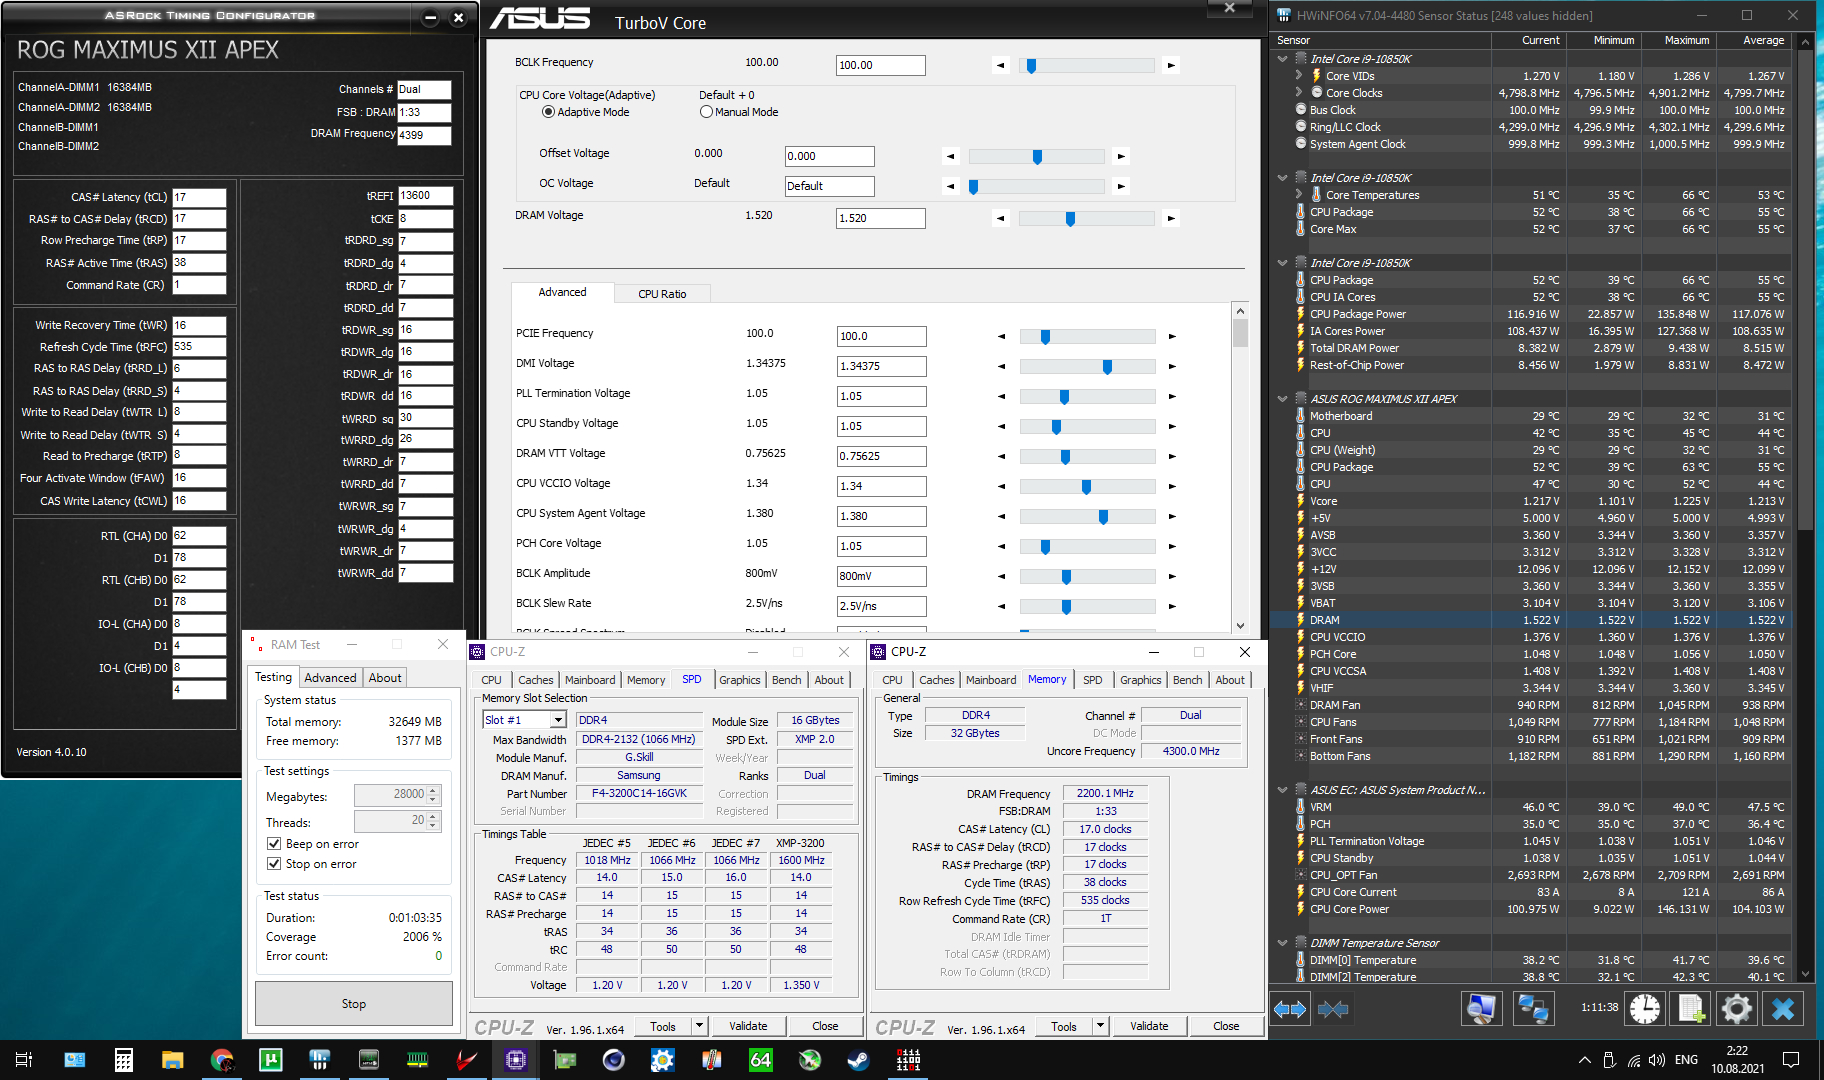Switch to Advanced tab in RAM Test
The width and height of the screenshot is (1824, 1080).
point(330,678)
